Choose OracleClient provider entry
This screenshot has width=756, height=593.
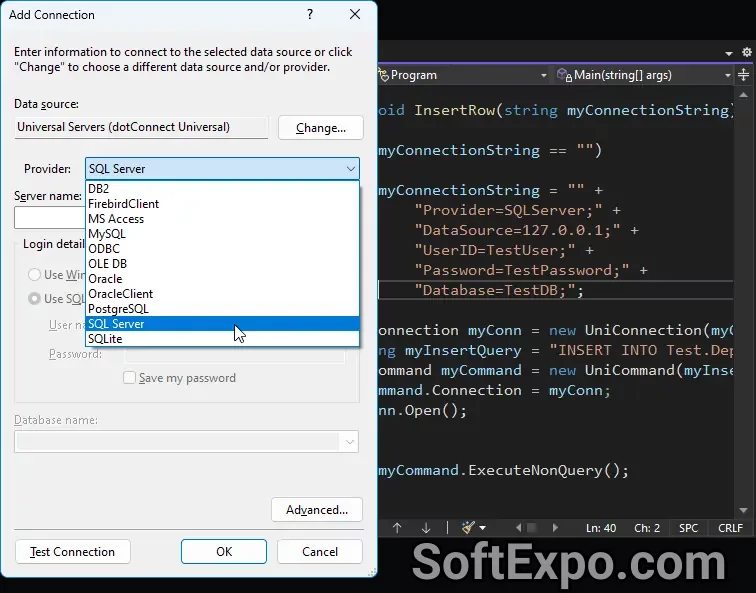point(222,294)
